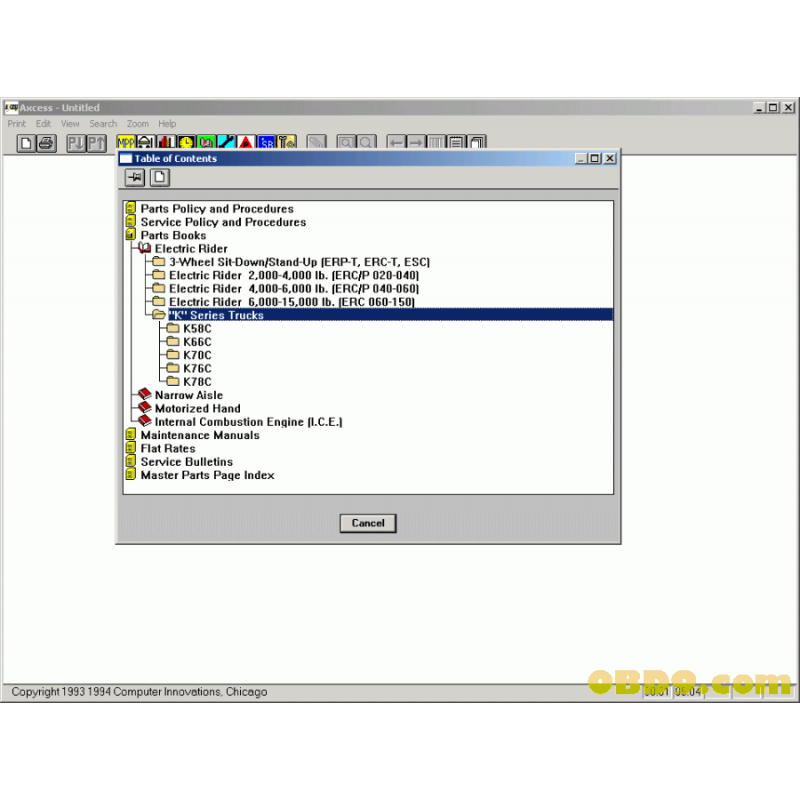Open the Print menu
The width and height of the screenshot is (800, 800).
(16, 123)
